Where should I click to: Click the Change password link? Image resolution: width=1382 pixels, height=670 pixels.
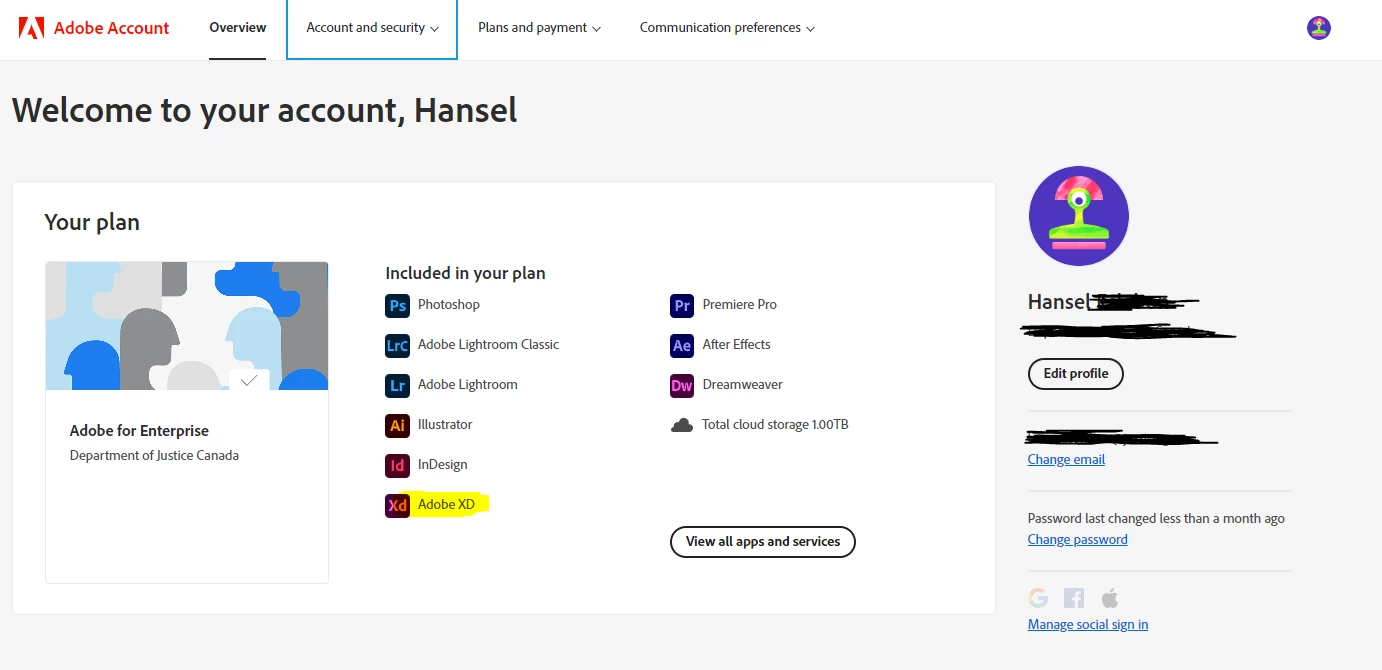[x=1077, y=540]
